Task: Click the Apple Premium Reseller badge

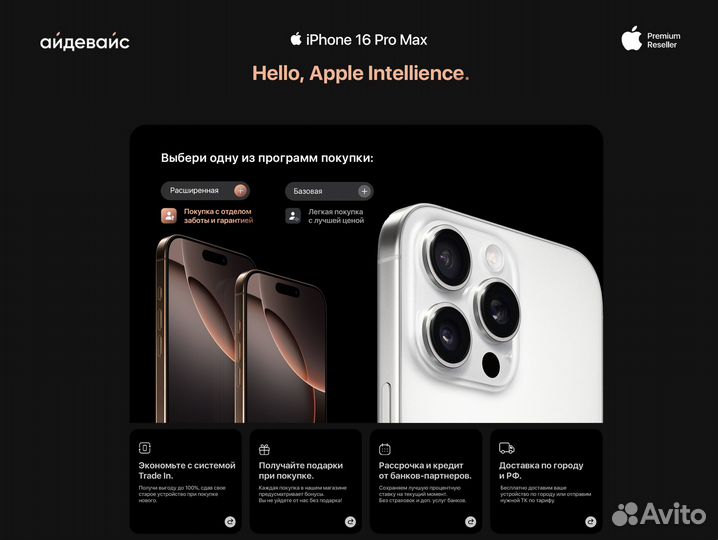Action: [651, 38]
